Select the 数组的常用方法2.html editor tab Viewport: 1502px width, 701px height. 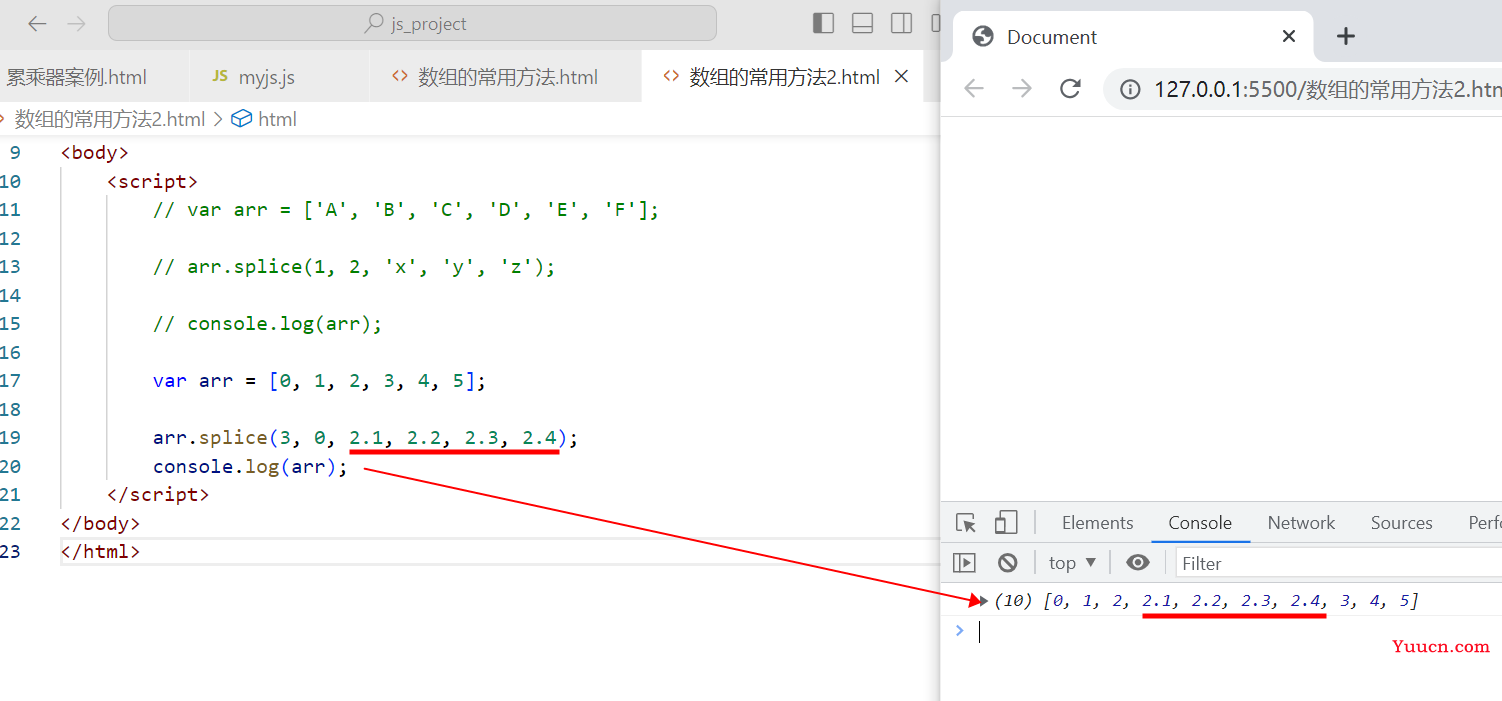pos(785,77)
